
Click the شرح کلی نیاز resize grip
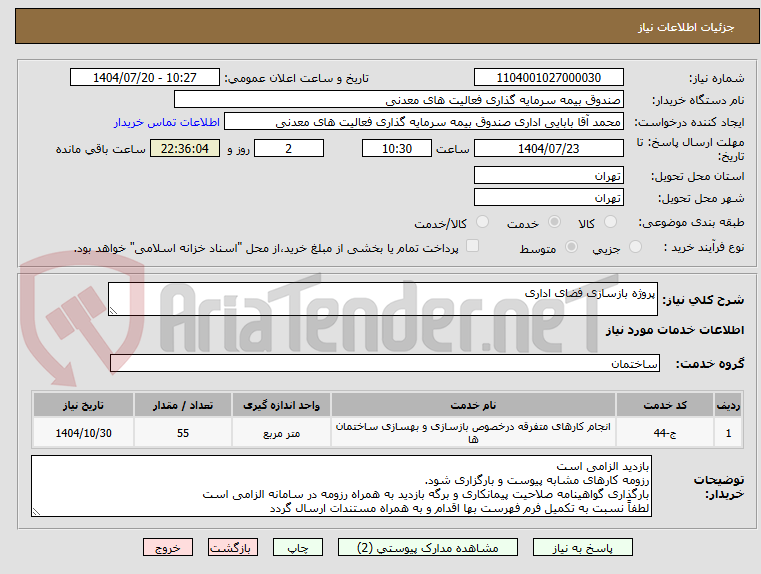tap(113, 311)
